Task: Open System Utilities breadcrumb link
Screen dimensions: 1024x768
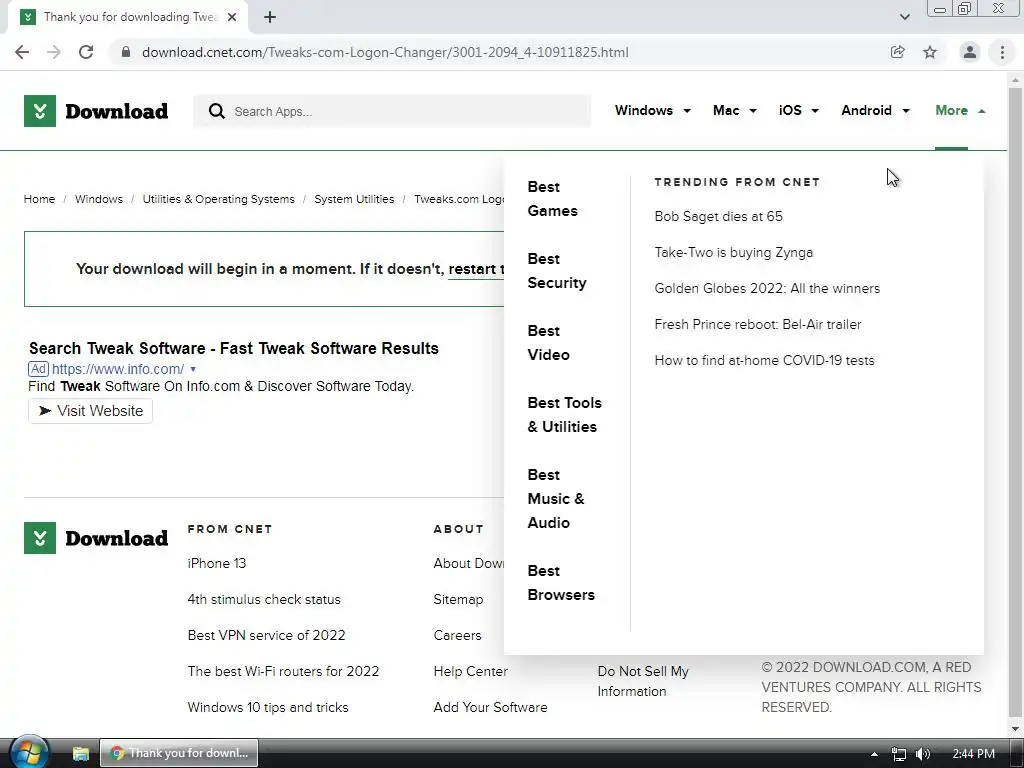Action: 354,199
